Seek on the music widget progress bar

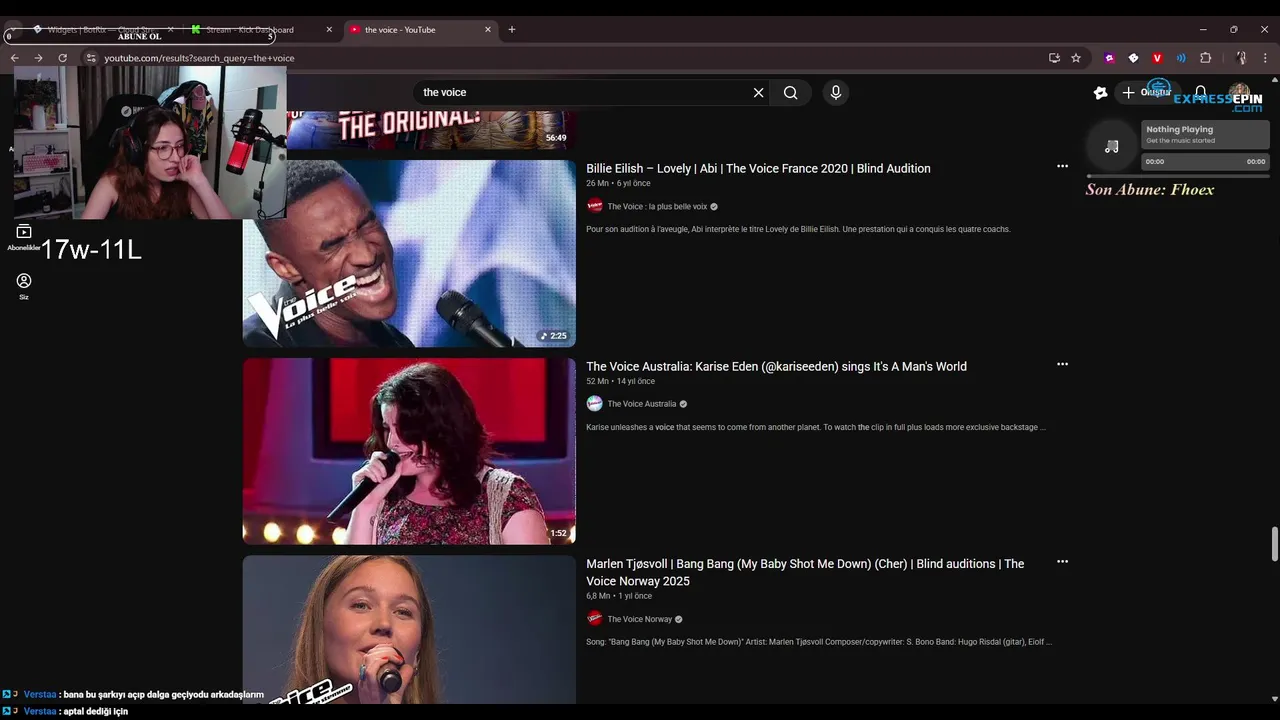pos(1178,176)
